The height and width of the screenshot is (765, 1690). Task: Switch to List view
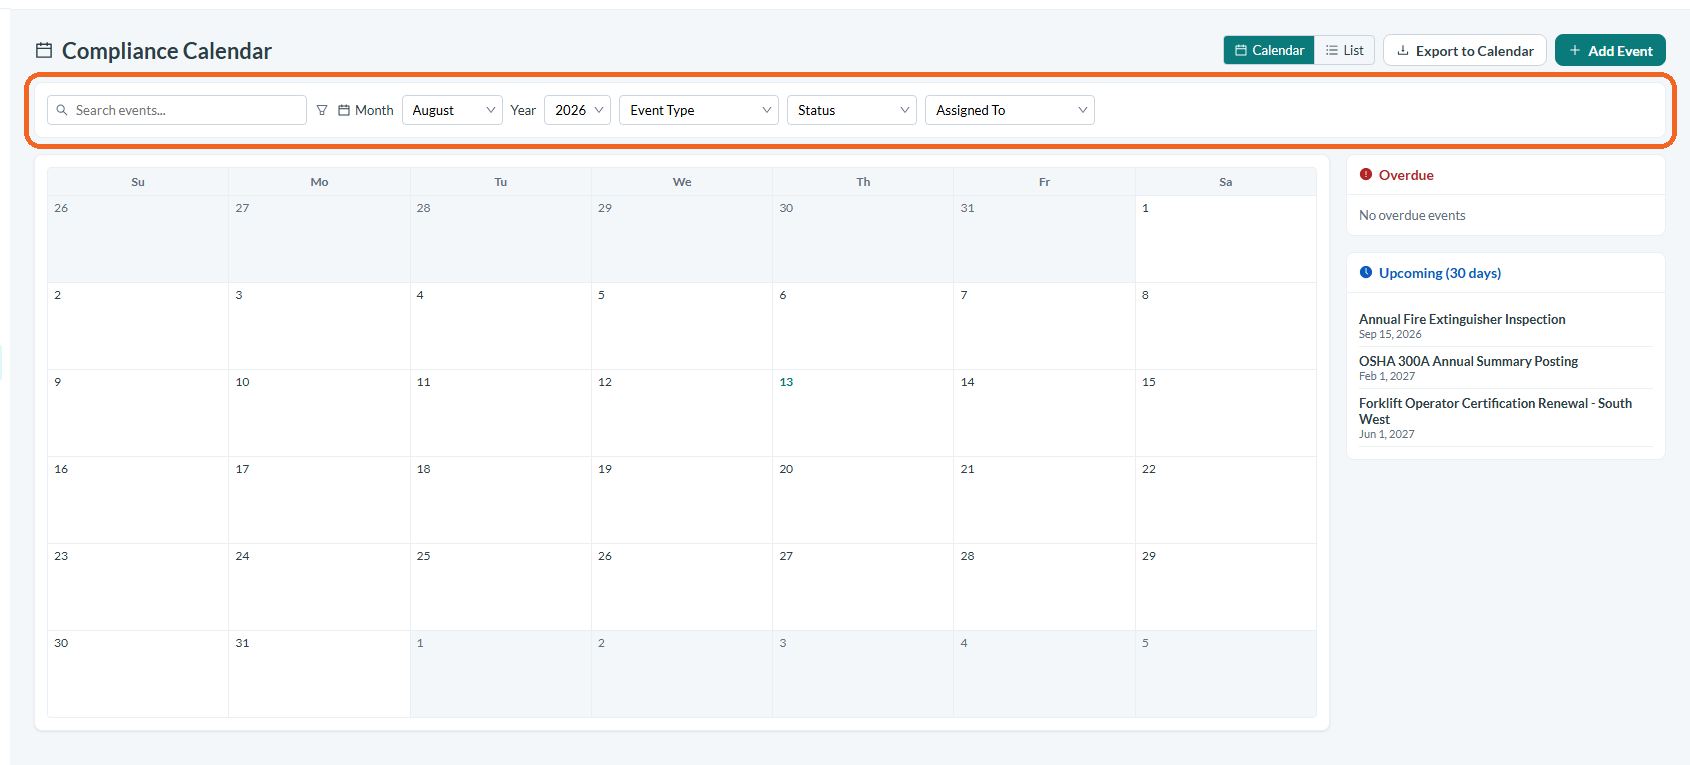(1345, 50)
